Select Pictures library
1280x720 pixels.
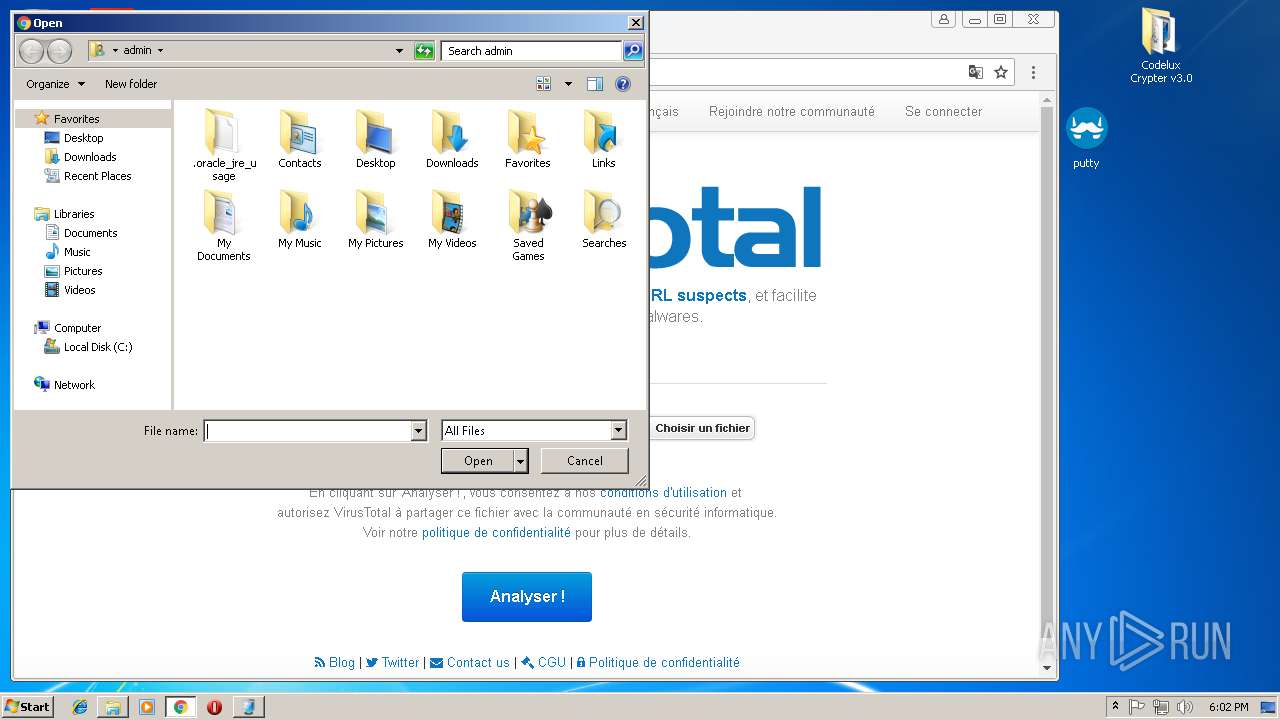(83, 271)
